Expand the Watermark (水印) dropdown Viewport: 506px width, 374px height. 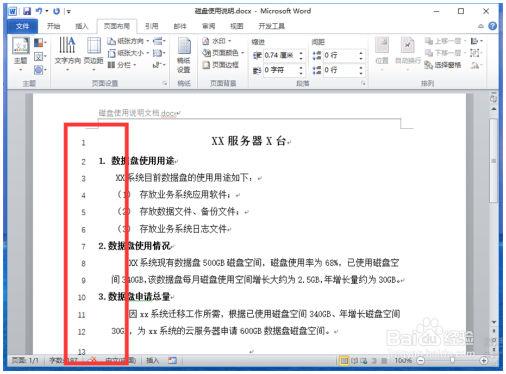point(217,41)
